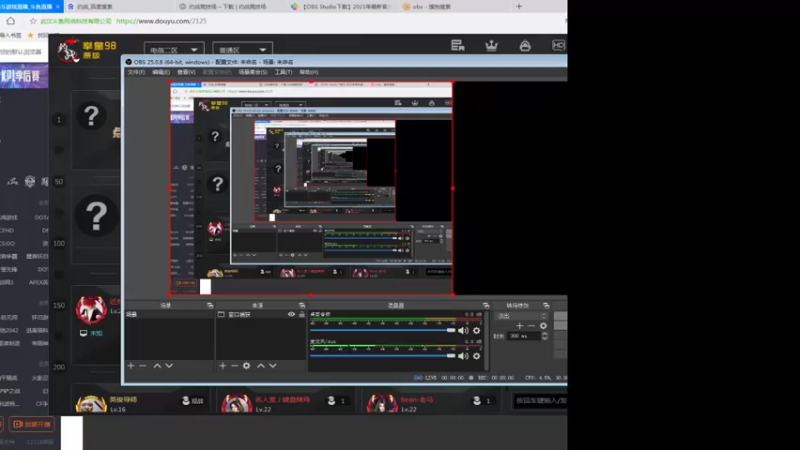Image resolution: width=800 pixels, height=450 pixels.
Task: Click the list icon left of the crown icon
Action: tap(458, 45)
